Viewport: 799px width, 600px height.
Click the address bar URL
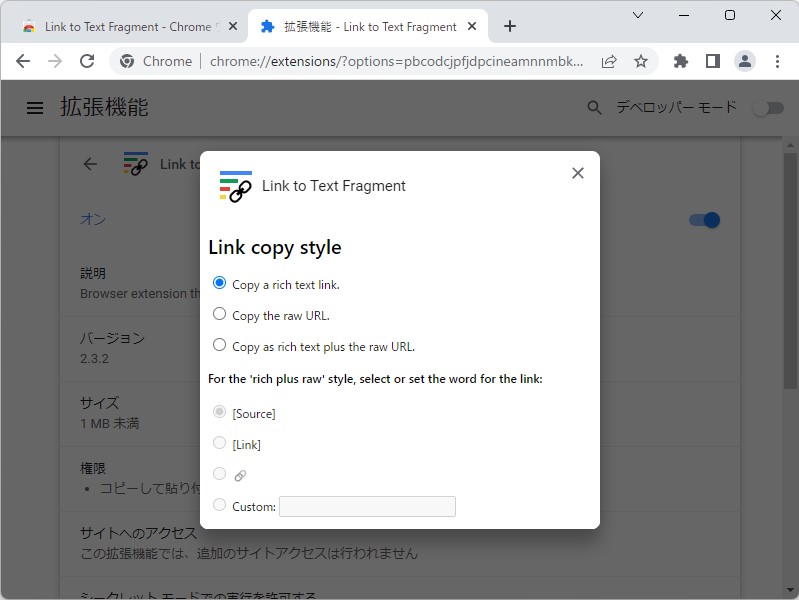tap(396, 62)
